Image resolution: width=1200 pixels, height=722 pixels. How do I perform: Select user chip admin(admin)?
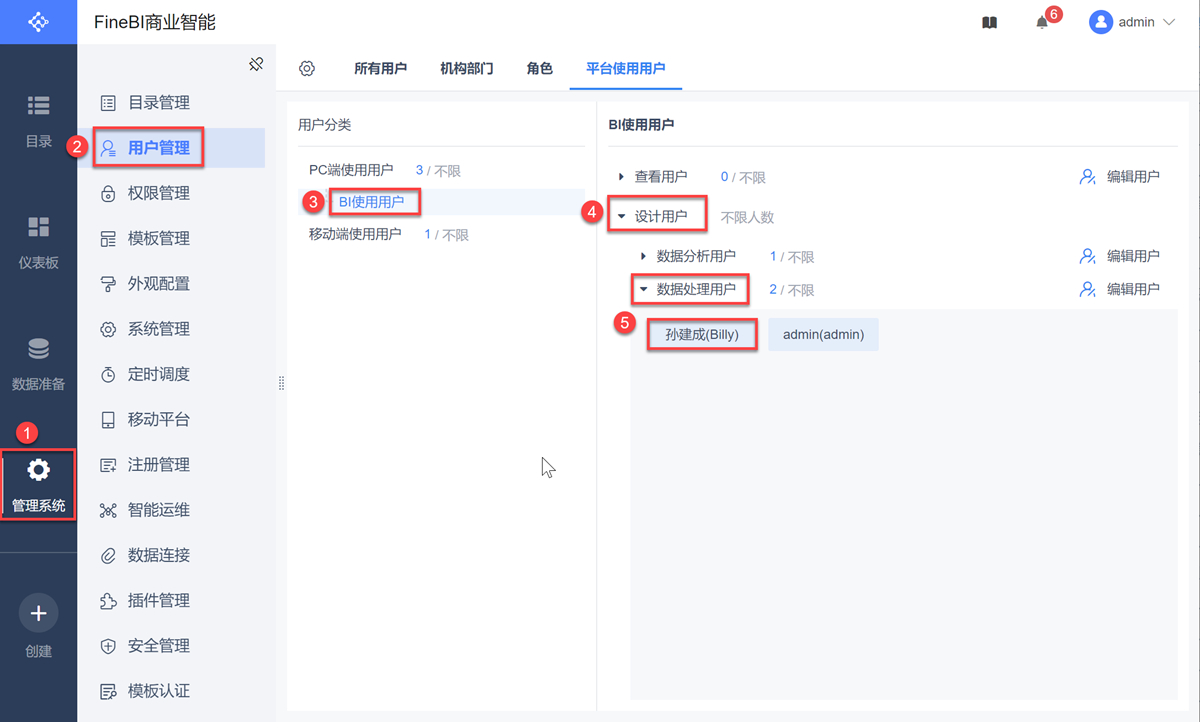823,335
